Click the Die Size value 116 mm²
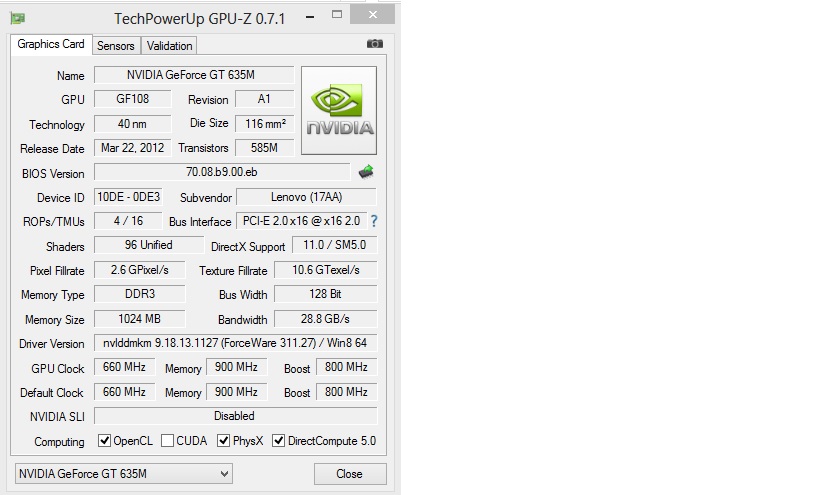Image resolution: width=819 pixels, height=495 pixels. [x=264, y=124]
